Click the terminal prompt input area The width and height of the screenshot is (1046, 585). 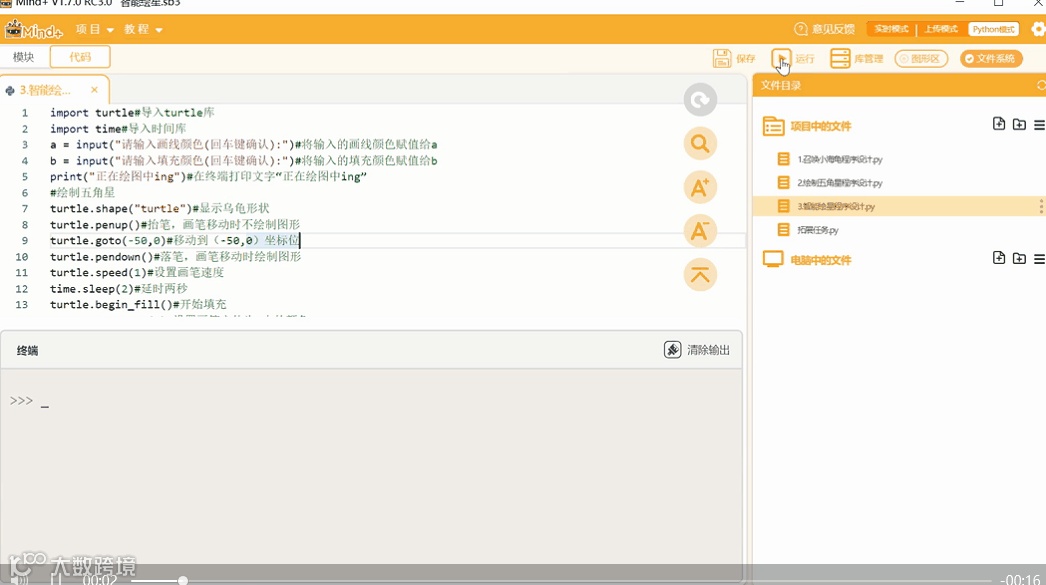pyautogui.click(x=370, y=401)
